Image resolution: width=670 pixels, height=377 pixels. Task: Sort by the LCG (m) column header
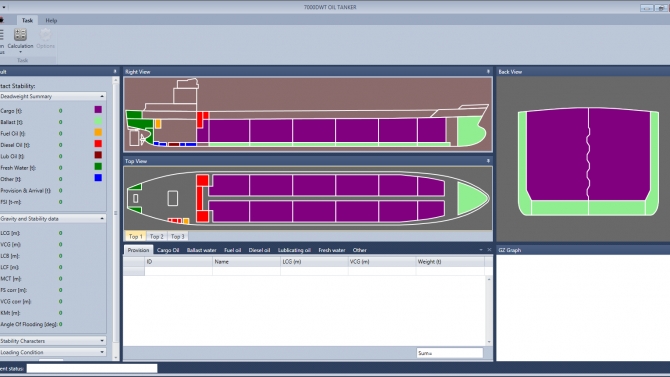[314, 262]
